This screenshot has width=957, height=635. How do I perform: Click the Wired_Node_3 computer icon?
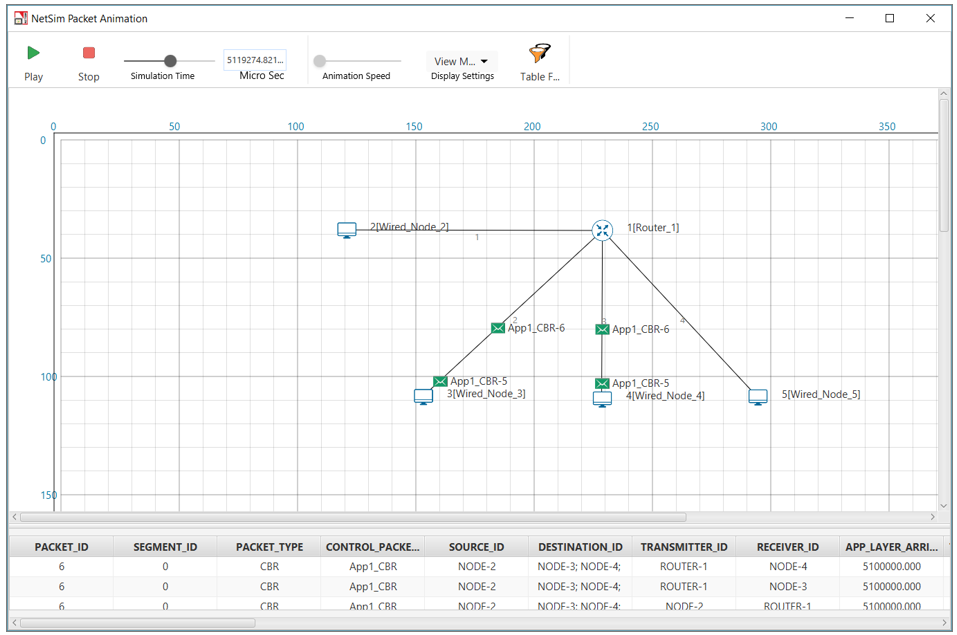coord(424,396)
